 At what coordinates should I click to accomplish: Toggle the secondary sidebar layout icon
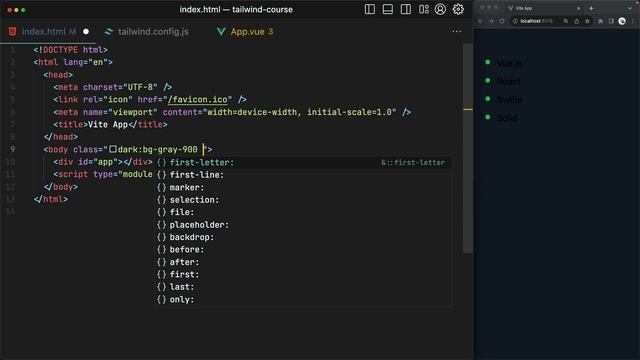click(x=406, y=9)
